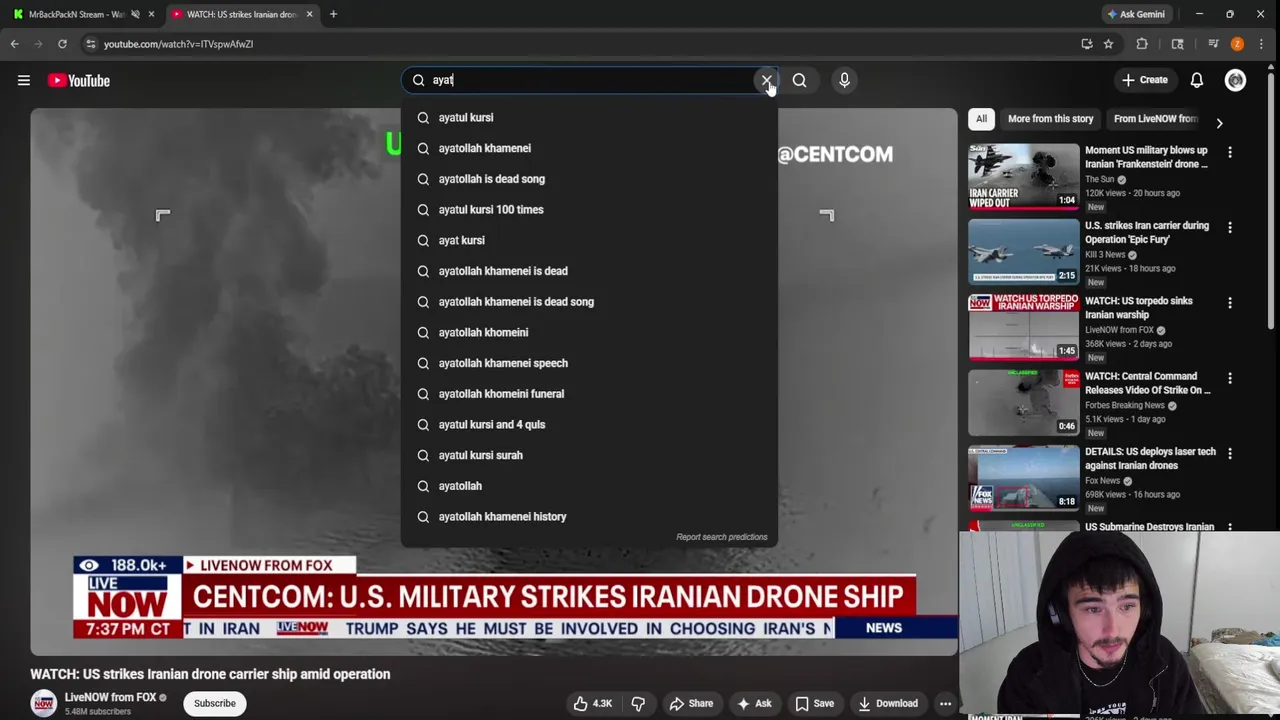1280x720 pixels.
Task: Show more filter chips with arrow
Action: click(1219, 123)
